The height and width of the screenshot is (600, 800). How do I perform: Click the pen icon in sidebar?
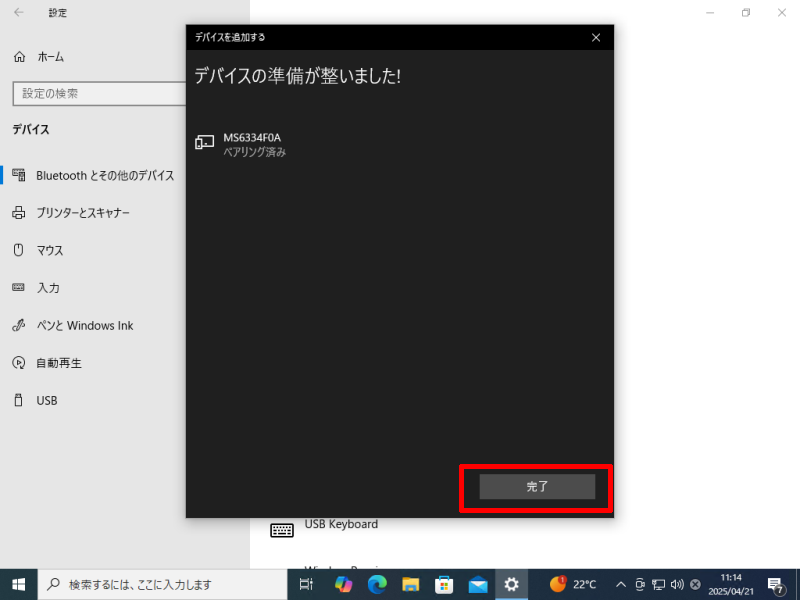click(19, 325)
